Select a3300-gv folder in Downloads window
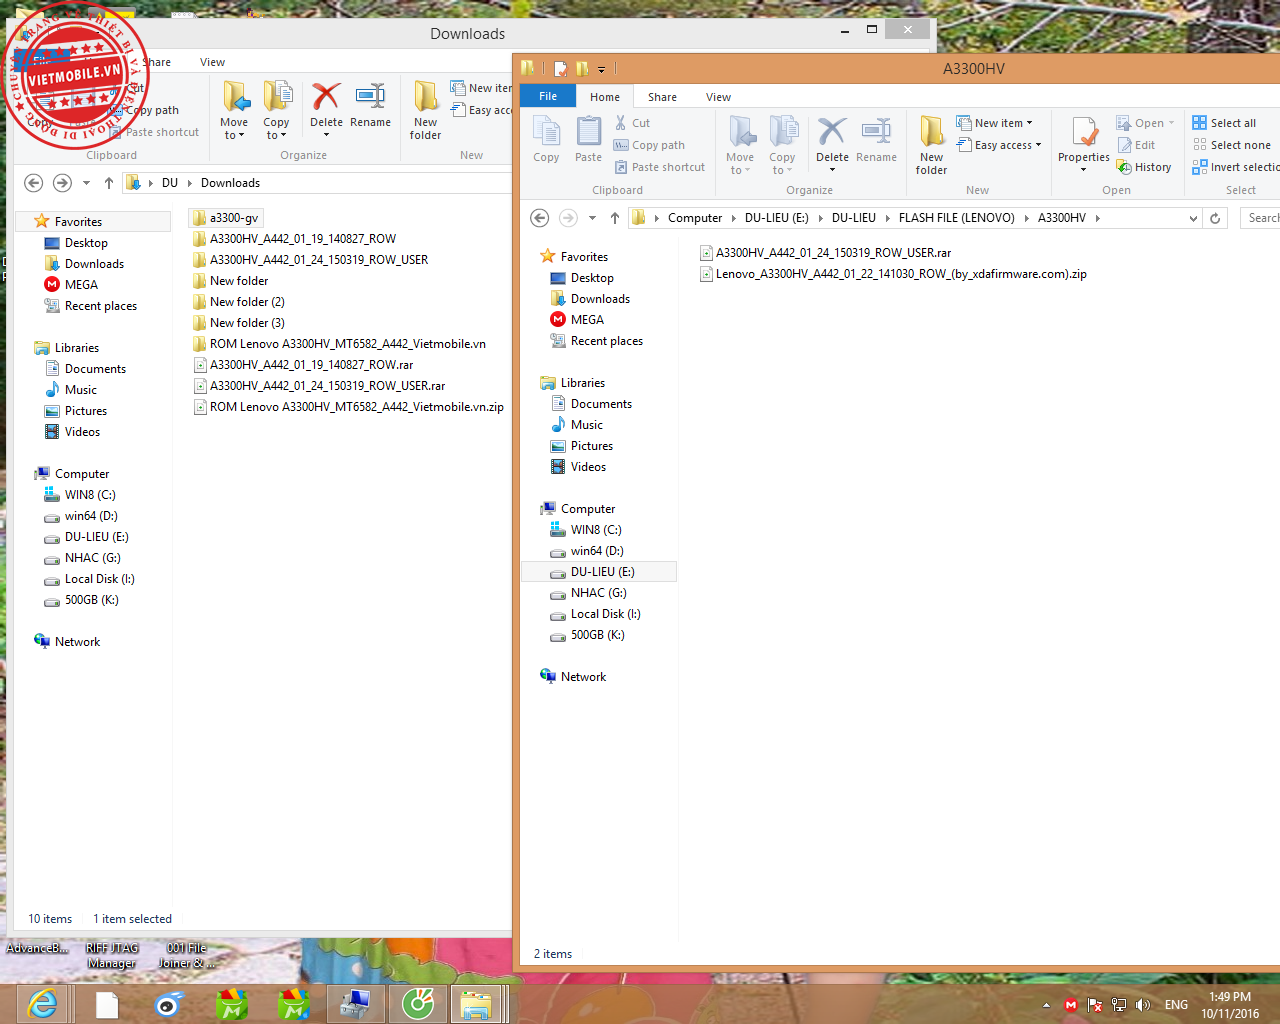1280x1024 pixels. click(x=226, y=218)
